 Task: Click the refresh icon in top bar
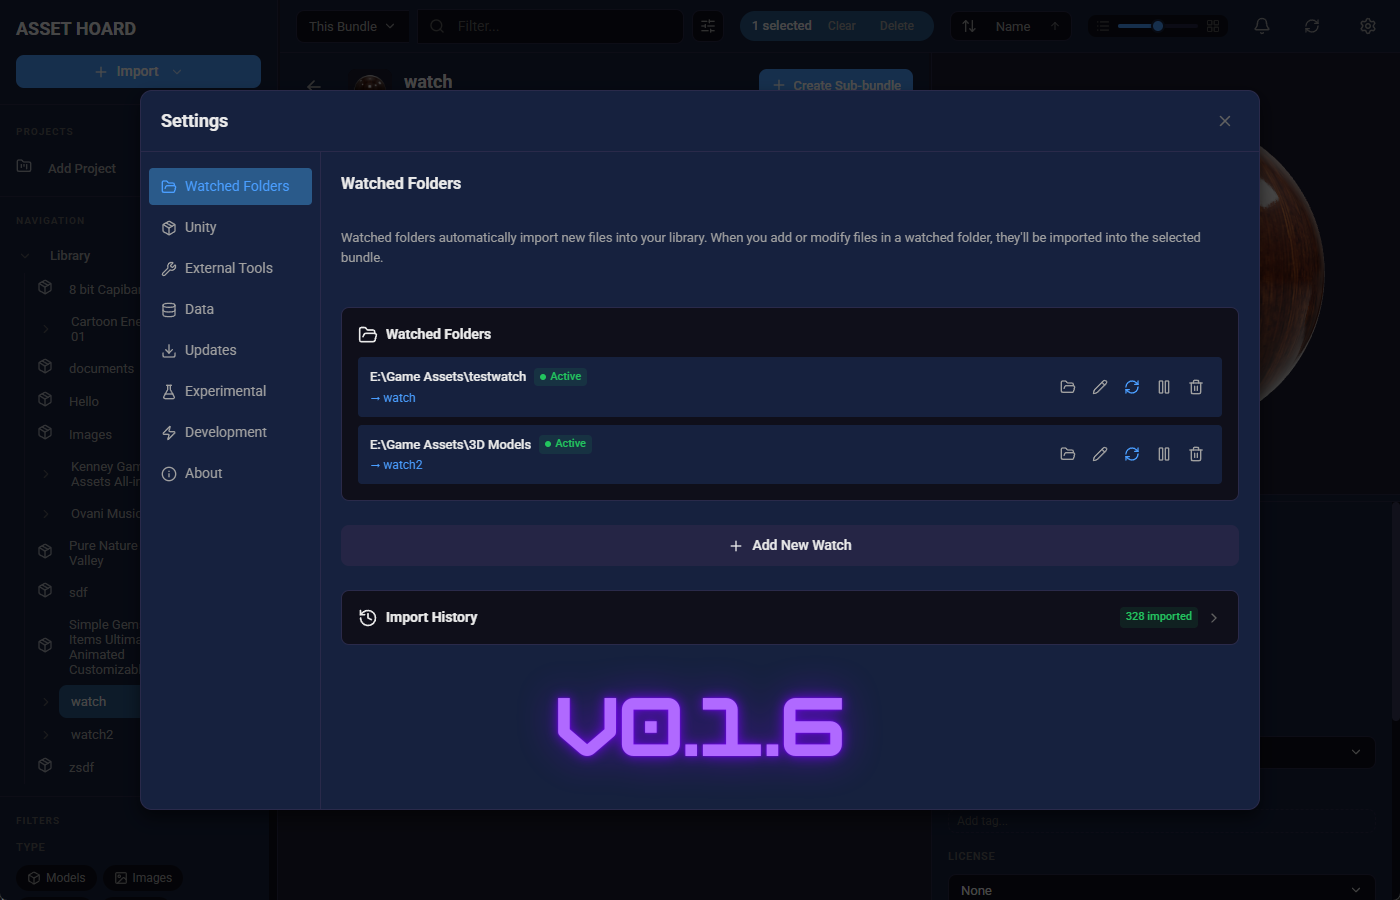point(1312,26)
